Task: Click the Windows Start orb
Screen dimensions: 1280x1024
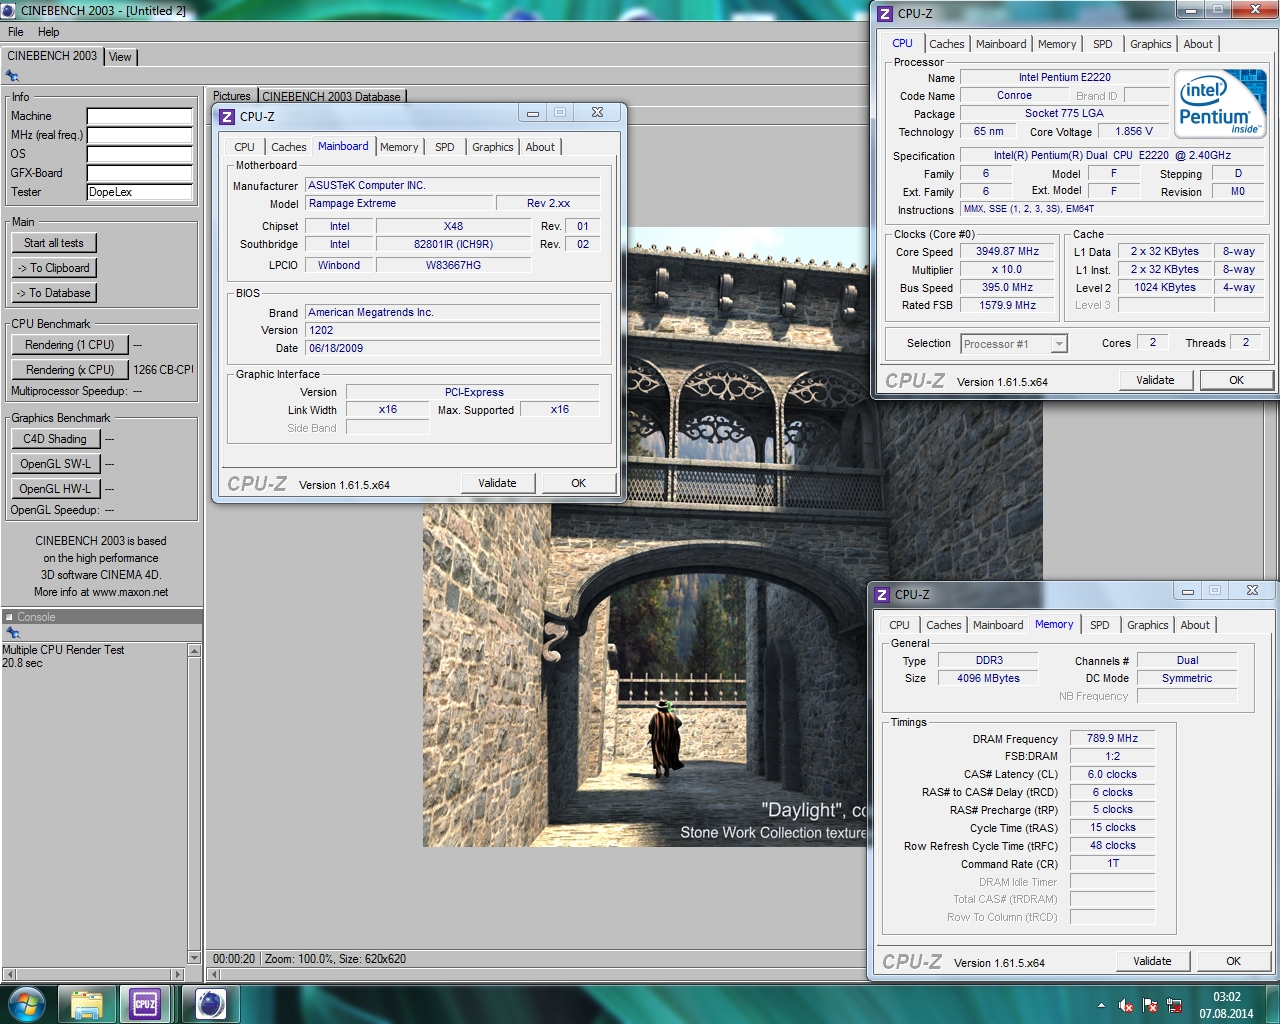Action: [x=27, y=1003]
